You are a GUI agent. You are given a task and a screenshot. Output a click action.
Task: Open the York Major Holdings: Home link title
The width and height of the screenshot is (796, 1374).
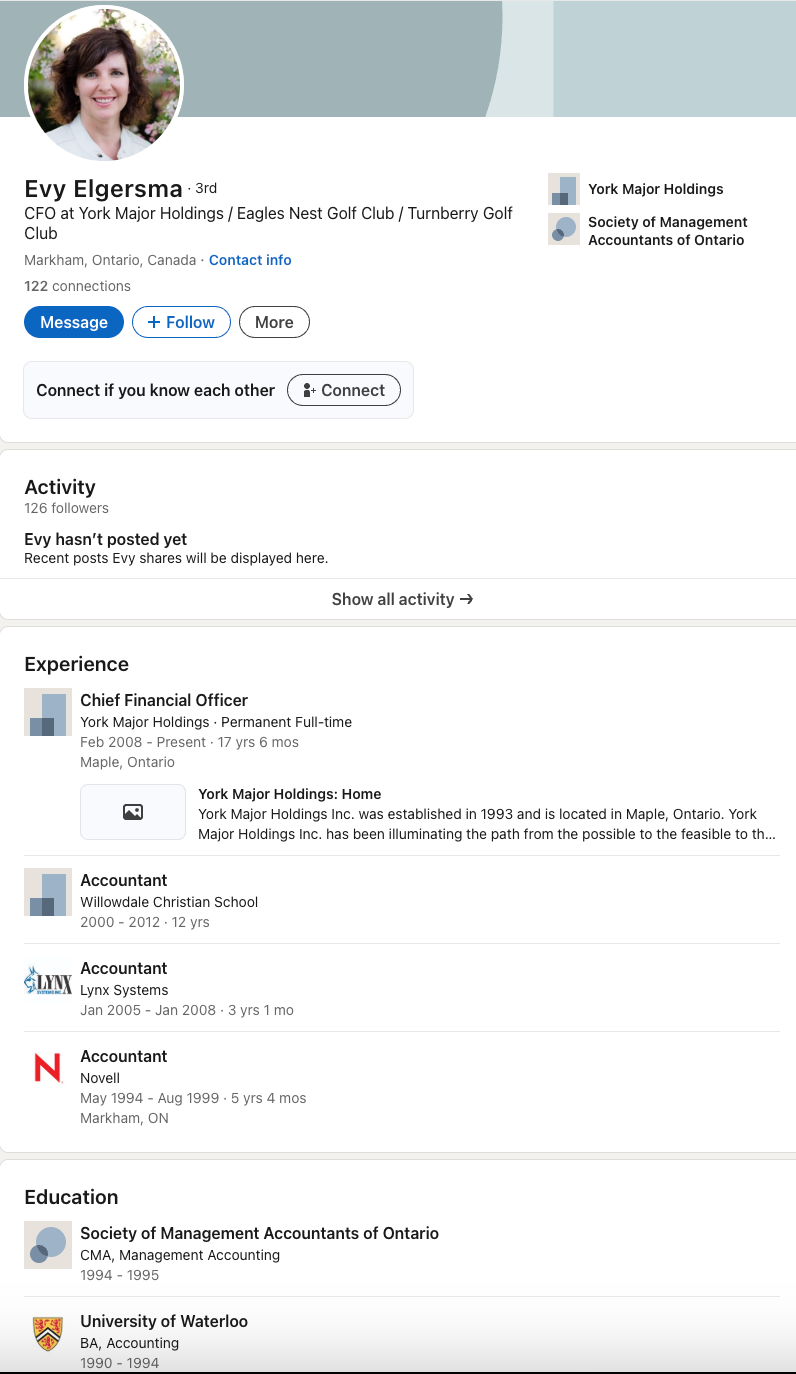pos(289,794)
